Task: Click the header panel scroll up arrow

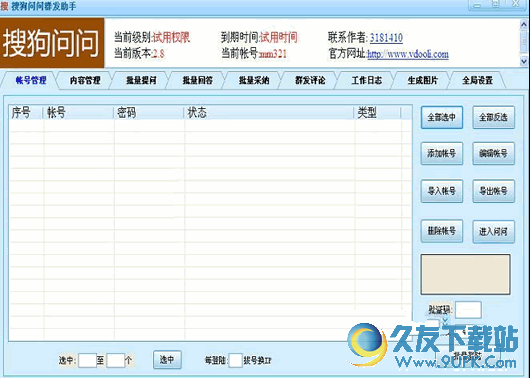Action: pyautogui.click(x=524, y=25)
